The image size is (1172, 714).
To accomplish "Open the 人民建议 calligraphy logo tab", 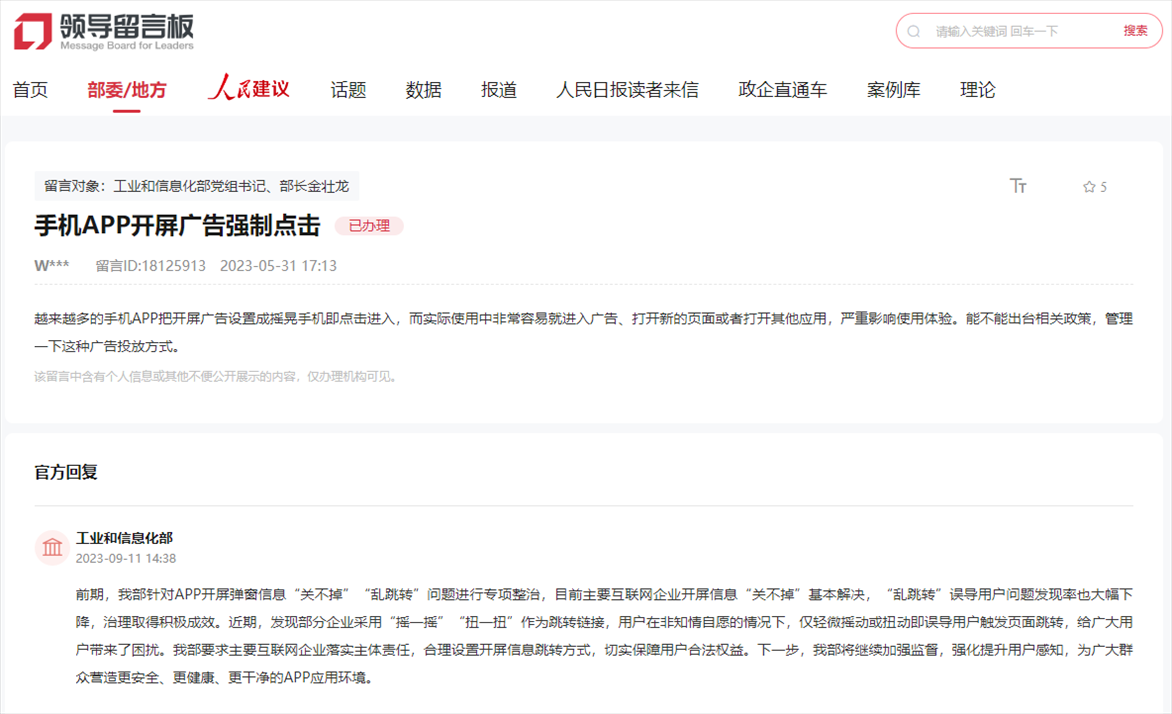I will [x=249, y=89].
